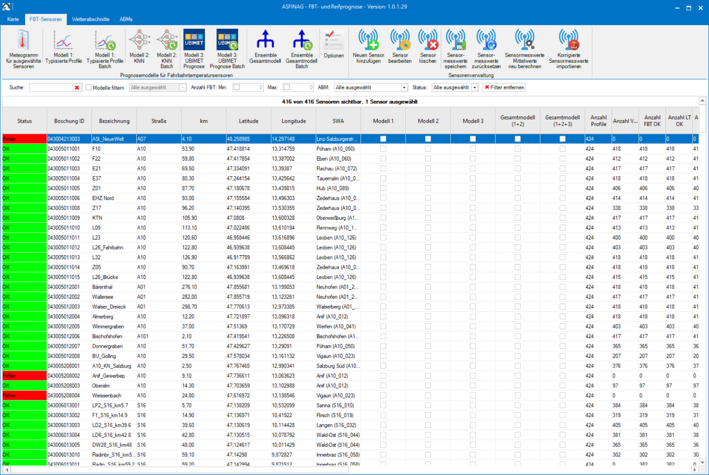The height and width of the screenshot is (475, 709).
Task: Click Neuen Sensor hinzufügen
Action: [369, 47]
